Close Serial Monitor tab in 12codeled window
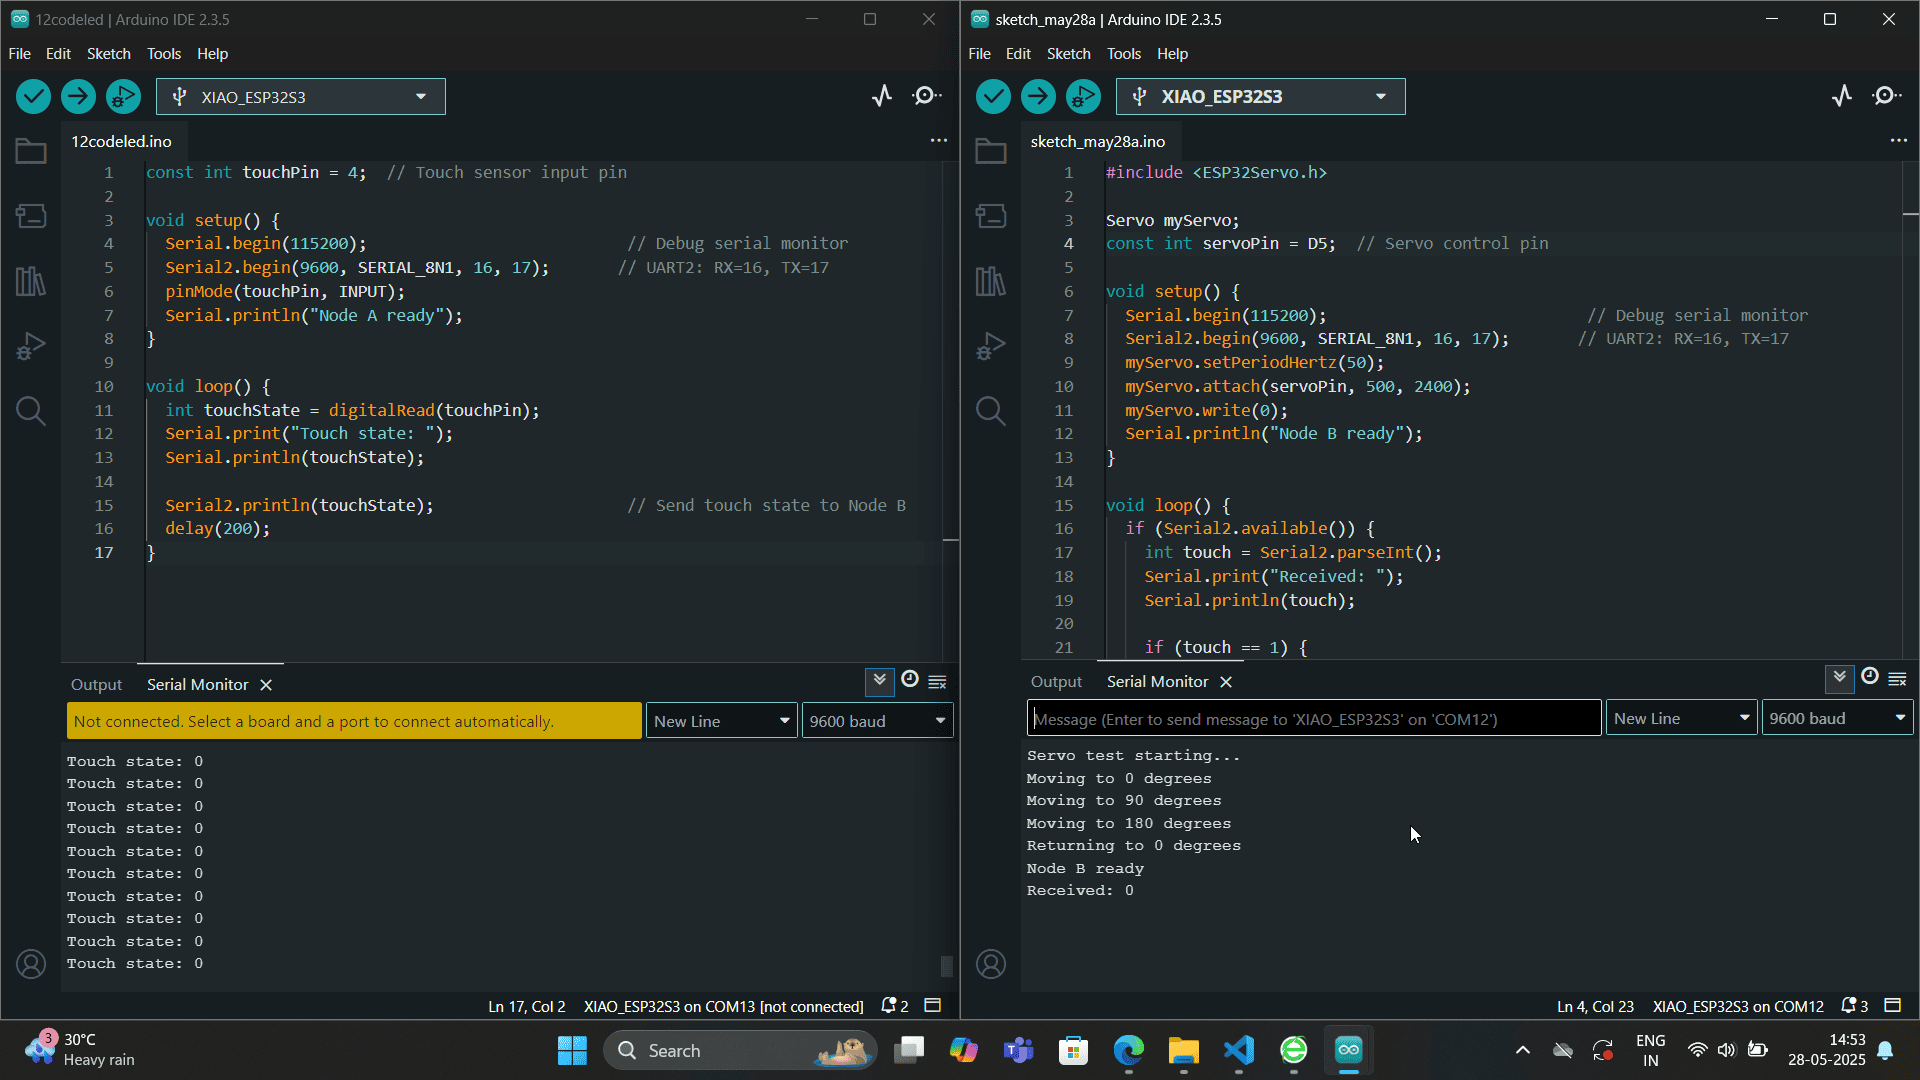The image size is (1920, 1080). pyautogui.click(x=266, y=685)
